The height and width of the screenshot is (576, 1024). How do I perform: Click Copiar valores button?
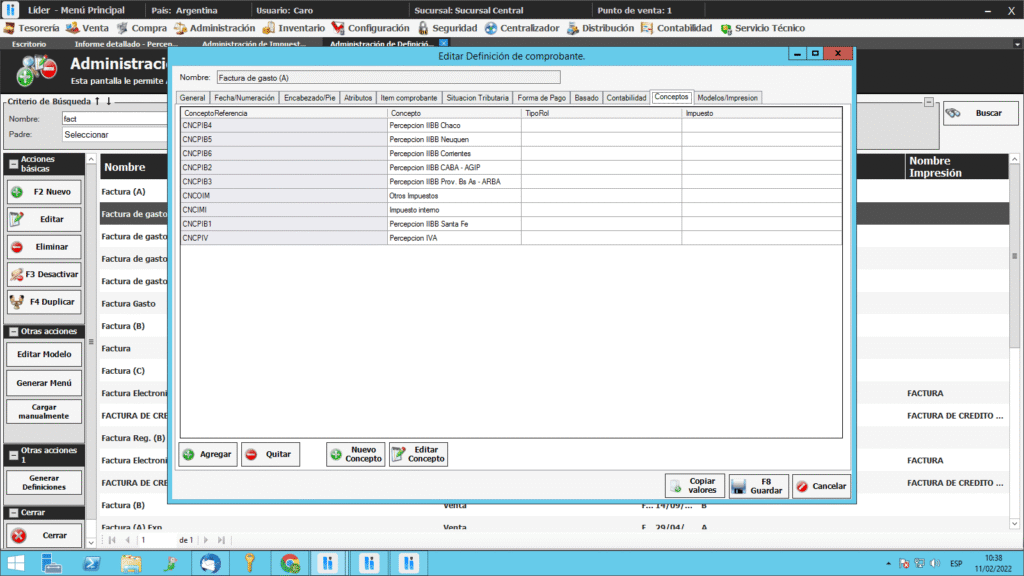point(694,486)
